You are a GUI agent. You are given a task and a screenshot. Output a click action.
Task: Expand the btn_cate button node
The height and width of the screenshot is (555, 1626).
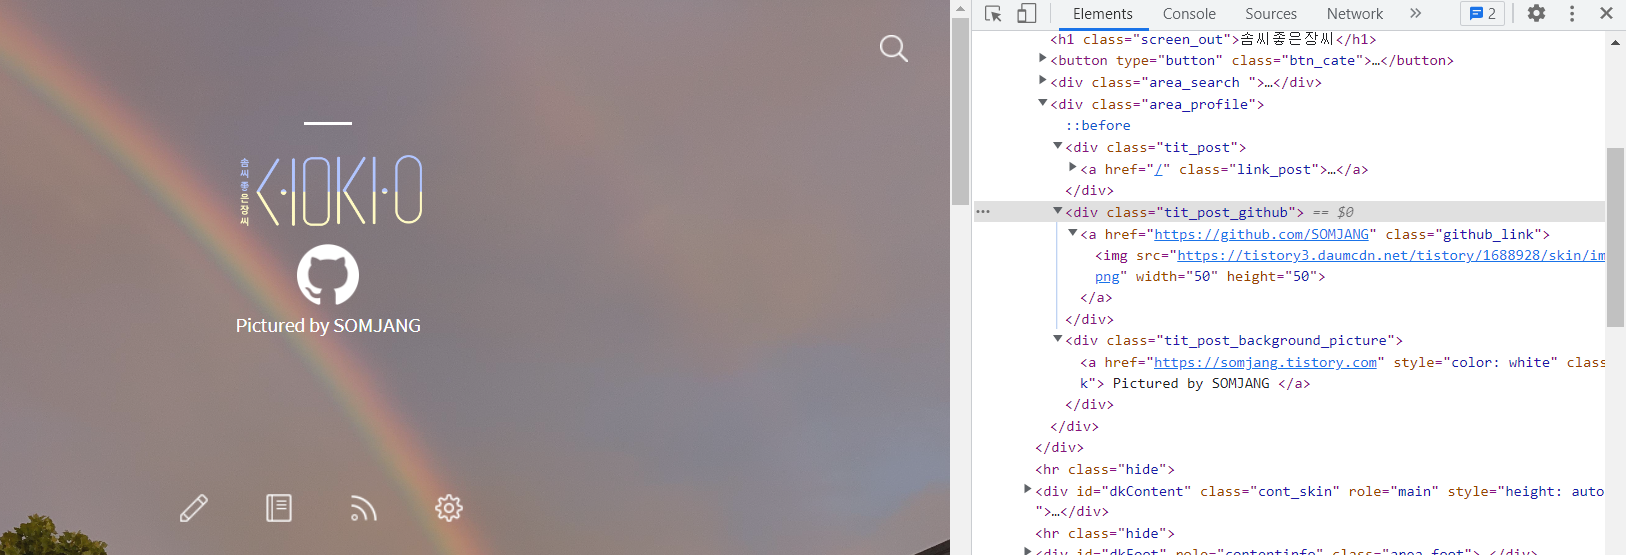[1043, 59]
